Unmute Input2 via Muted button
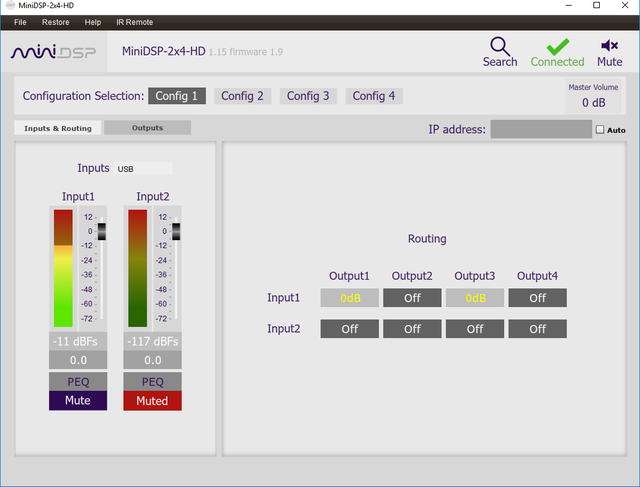 (153, 401)
